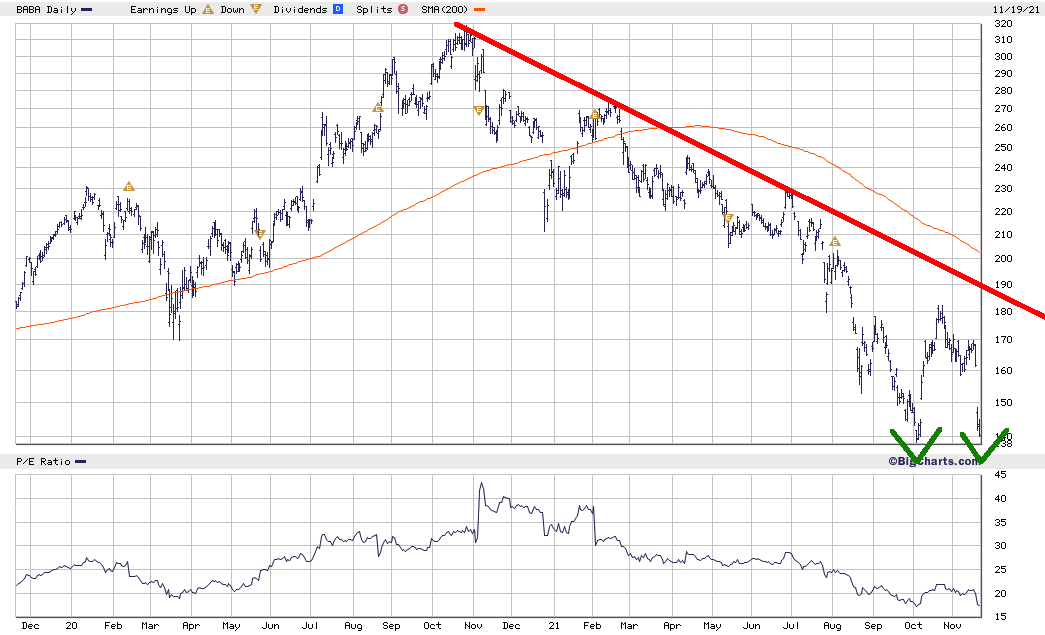Click the 210 price axis label
Viewport: 1045px width, 635px height.
coord(1003,235)
